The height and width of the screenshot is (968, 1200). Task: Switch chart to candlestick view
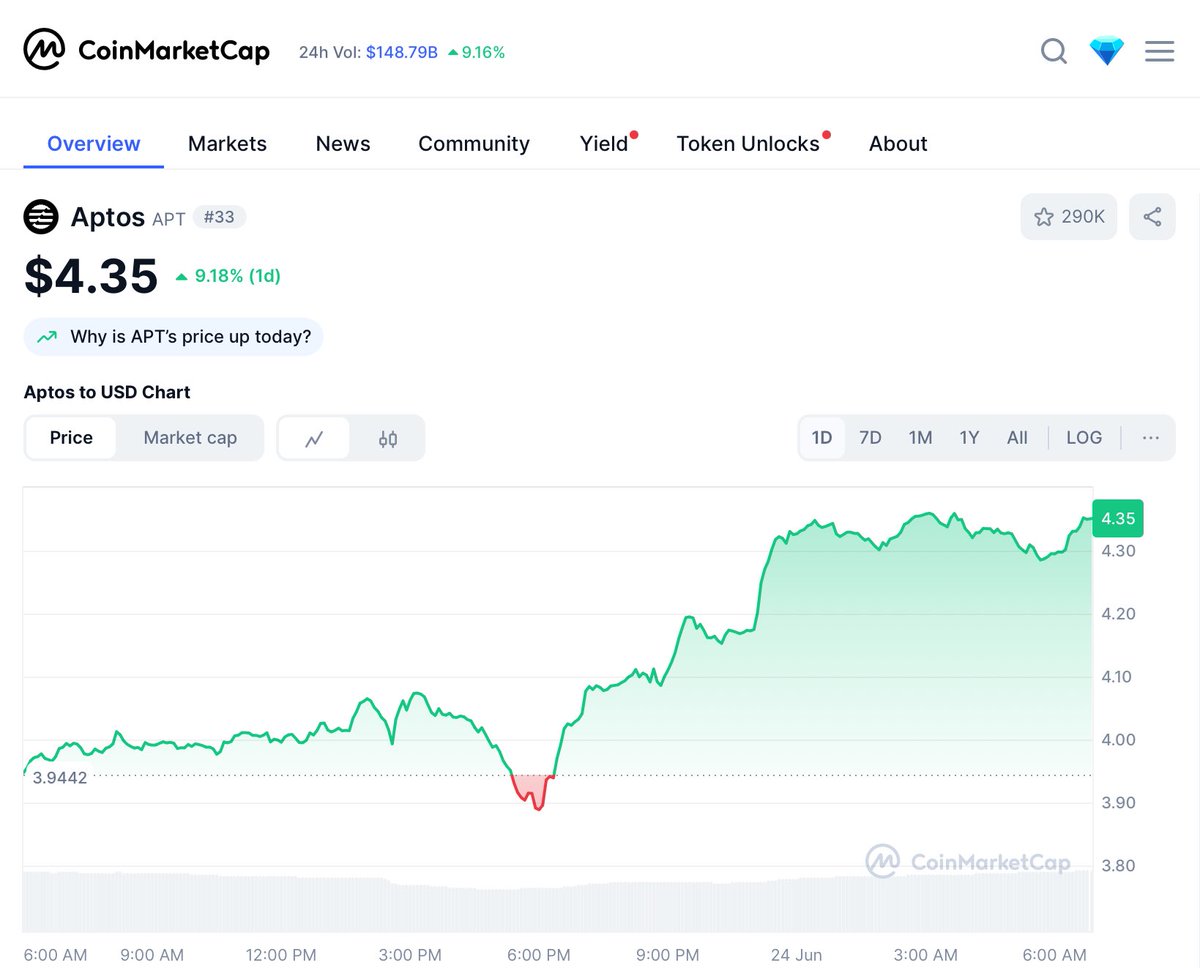[x=388, y=438]
